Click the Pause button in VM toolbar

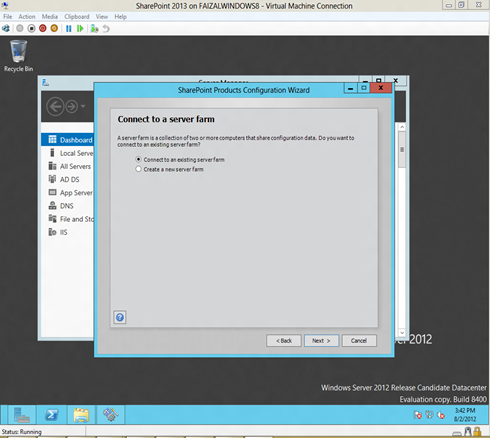point(69,29)
